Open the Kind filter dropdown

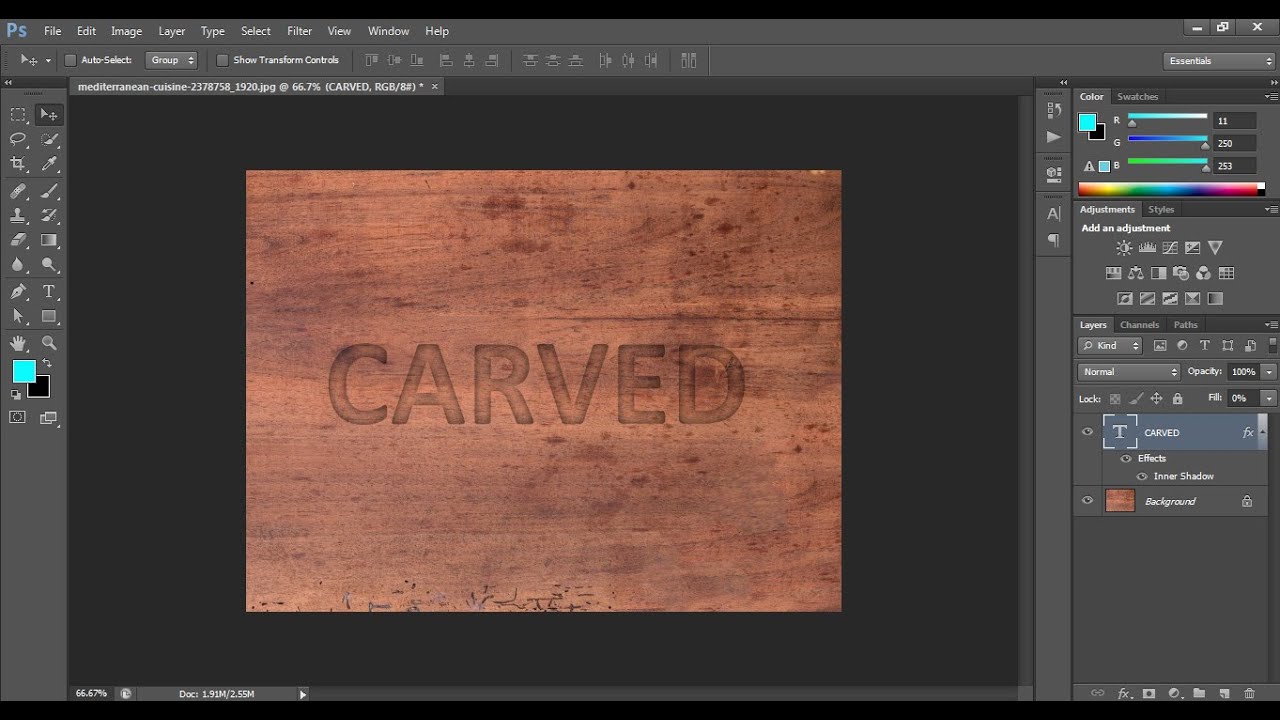(x=1110, y=346)
